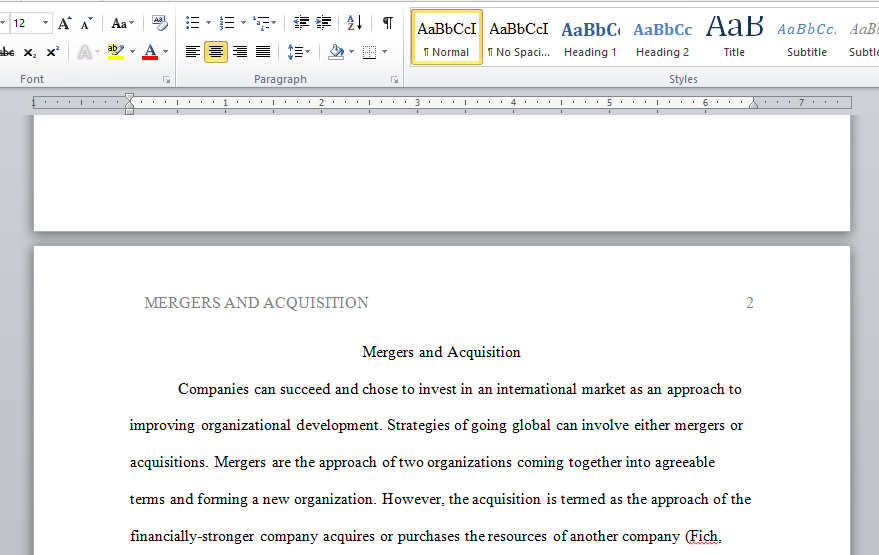This screenshot has width=879, height=555.
Task: Apply the Heading 2 style
Action: [663, 38]
